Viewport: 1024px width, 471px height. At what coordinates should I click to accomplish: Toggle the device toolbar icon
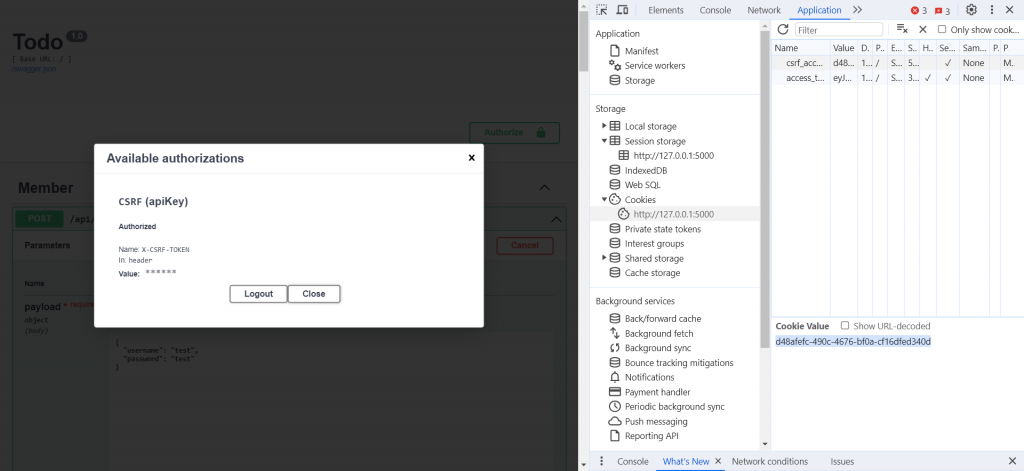click(622, 10)
